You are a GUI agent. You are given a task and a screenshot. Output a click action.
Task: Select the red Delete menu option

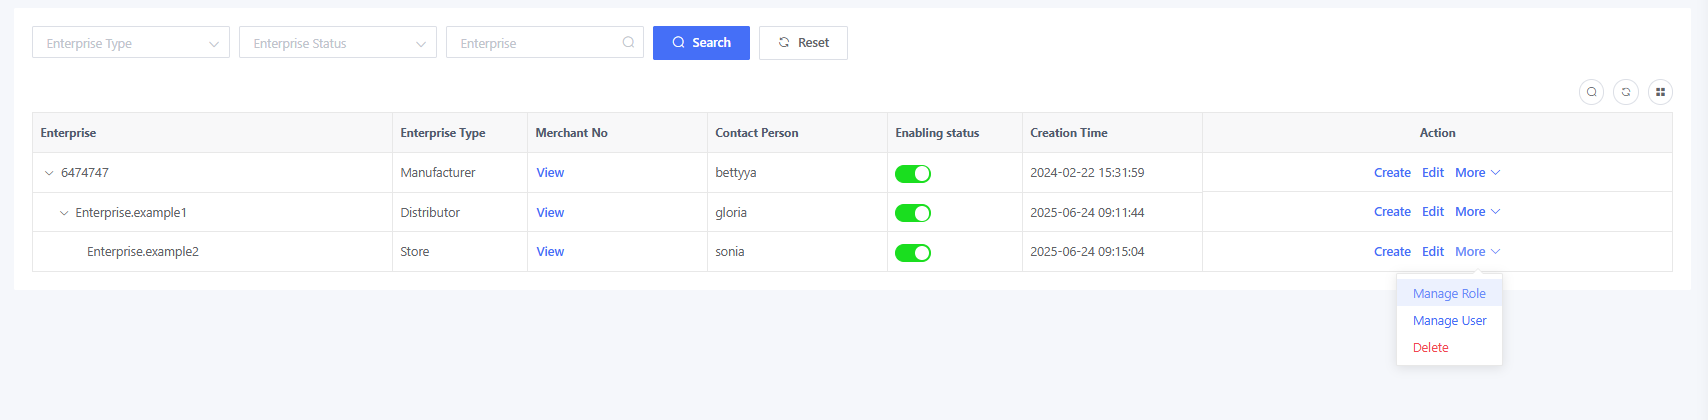click(x=1430, y=348)
